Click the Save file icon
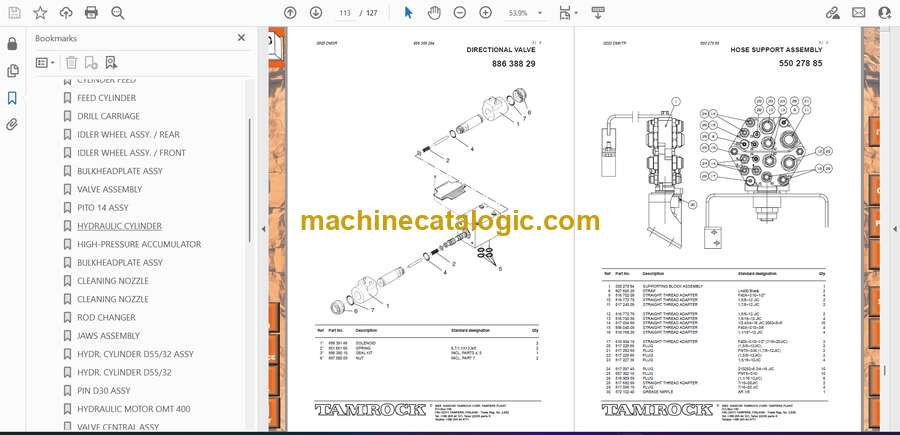This screenshot has width=900, height=435. pyautogui.click(x=14, y=13)
